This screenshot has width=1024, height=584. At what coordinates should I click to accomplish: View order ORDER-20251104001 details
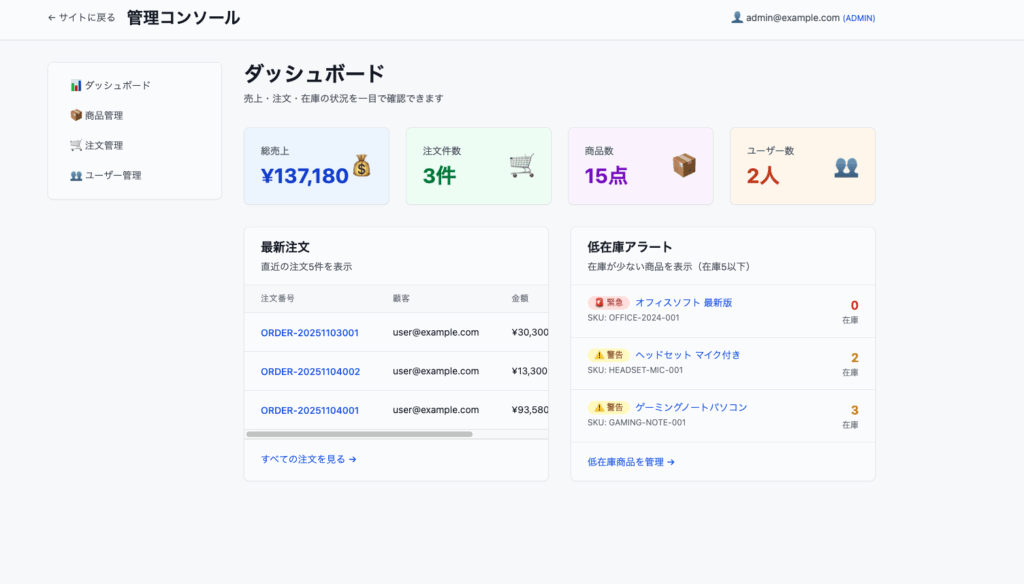(x=310, y=410)
